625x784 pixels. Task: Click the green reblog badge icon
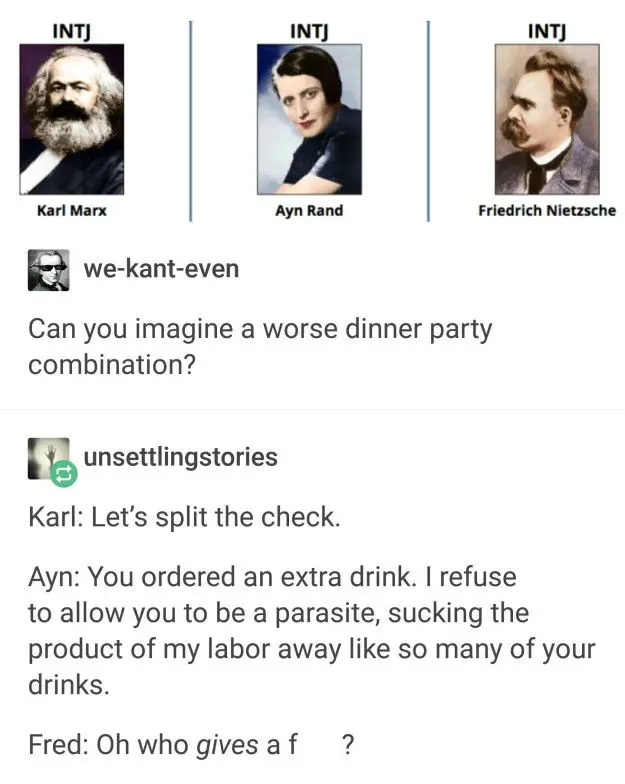click(64, 473)
